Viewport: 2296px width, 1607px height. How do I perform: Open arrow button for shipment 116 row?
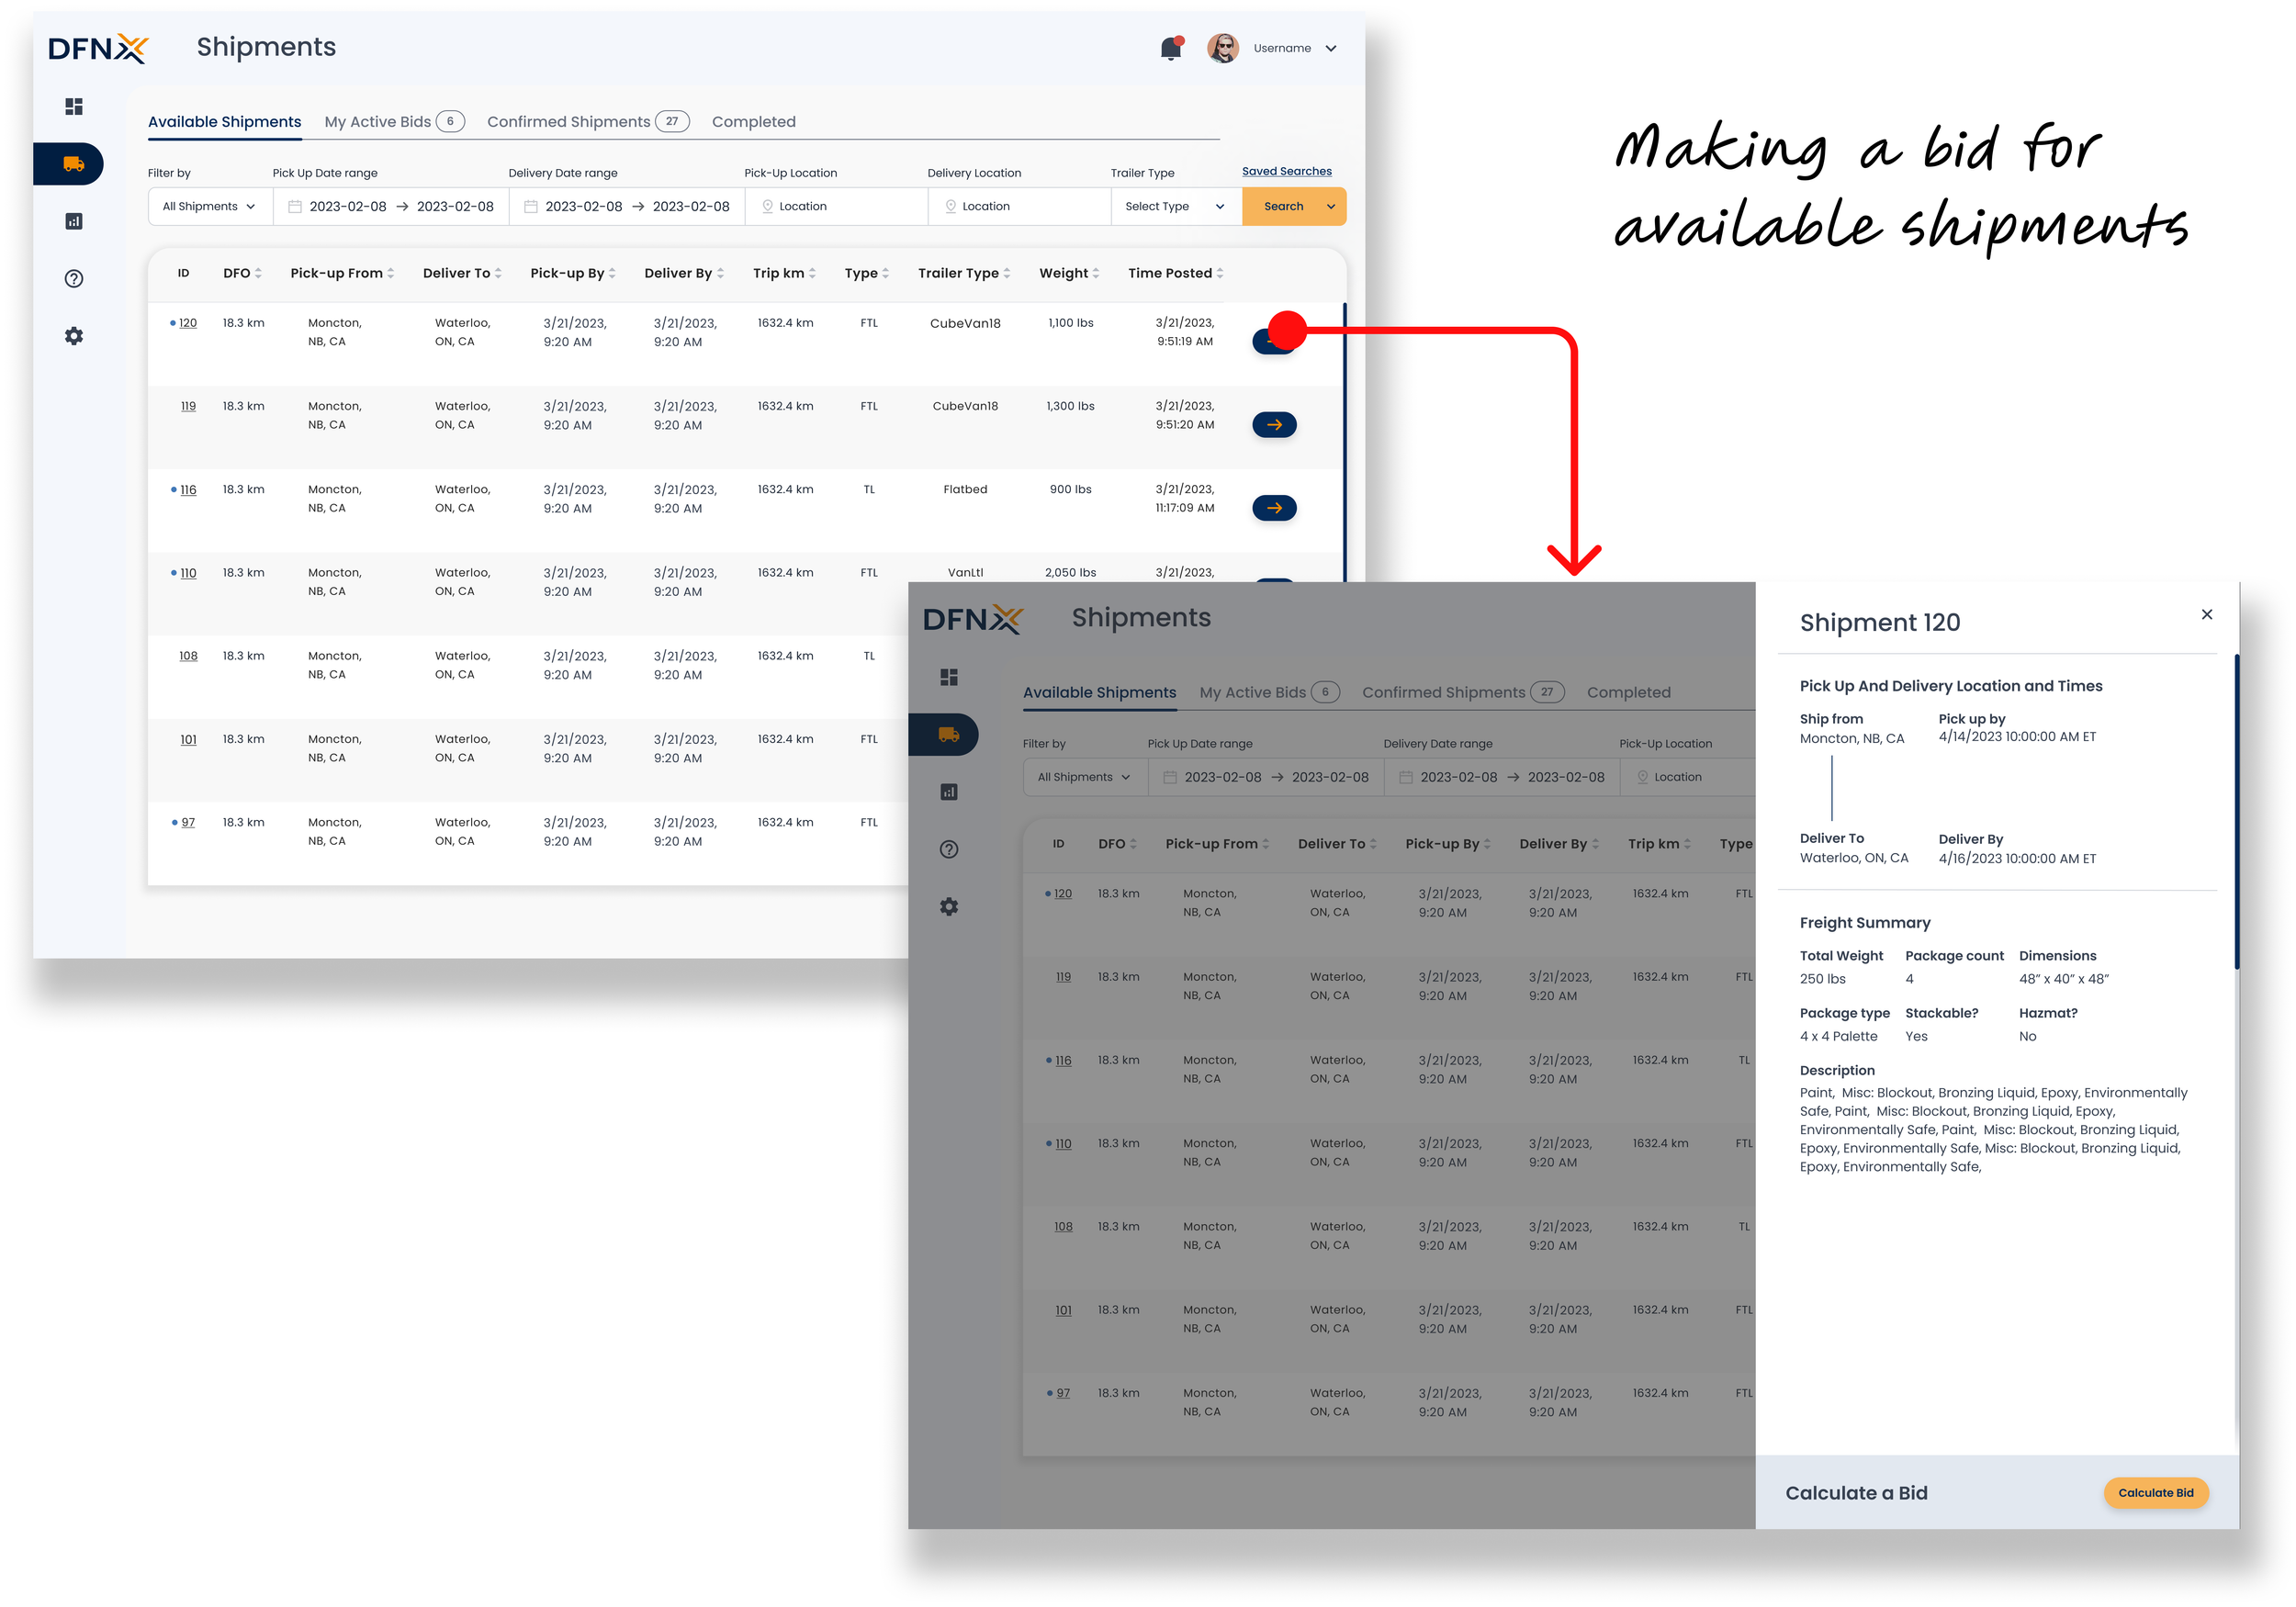(x=1274, y=508)
